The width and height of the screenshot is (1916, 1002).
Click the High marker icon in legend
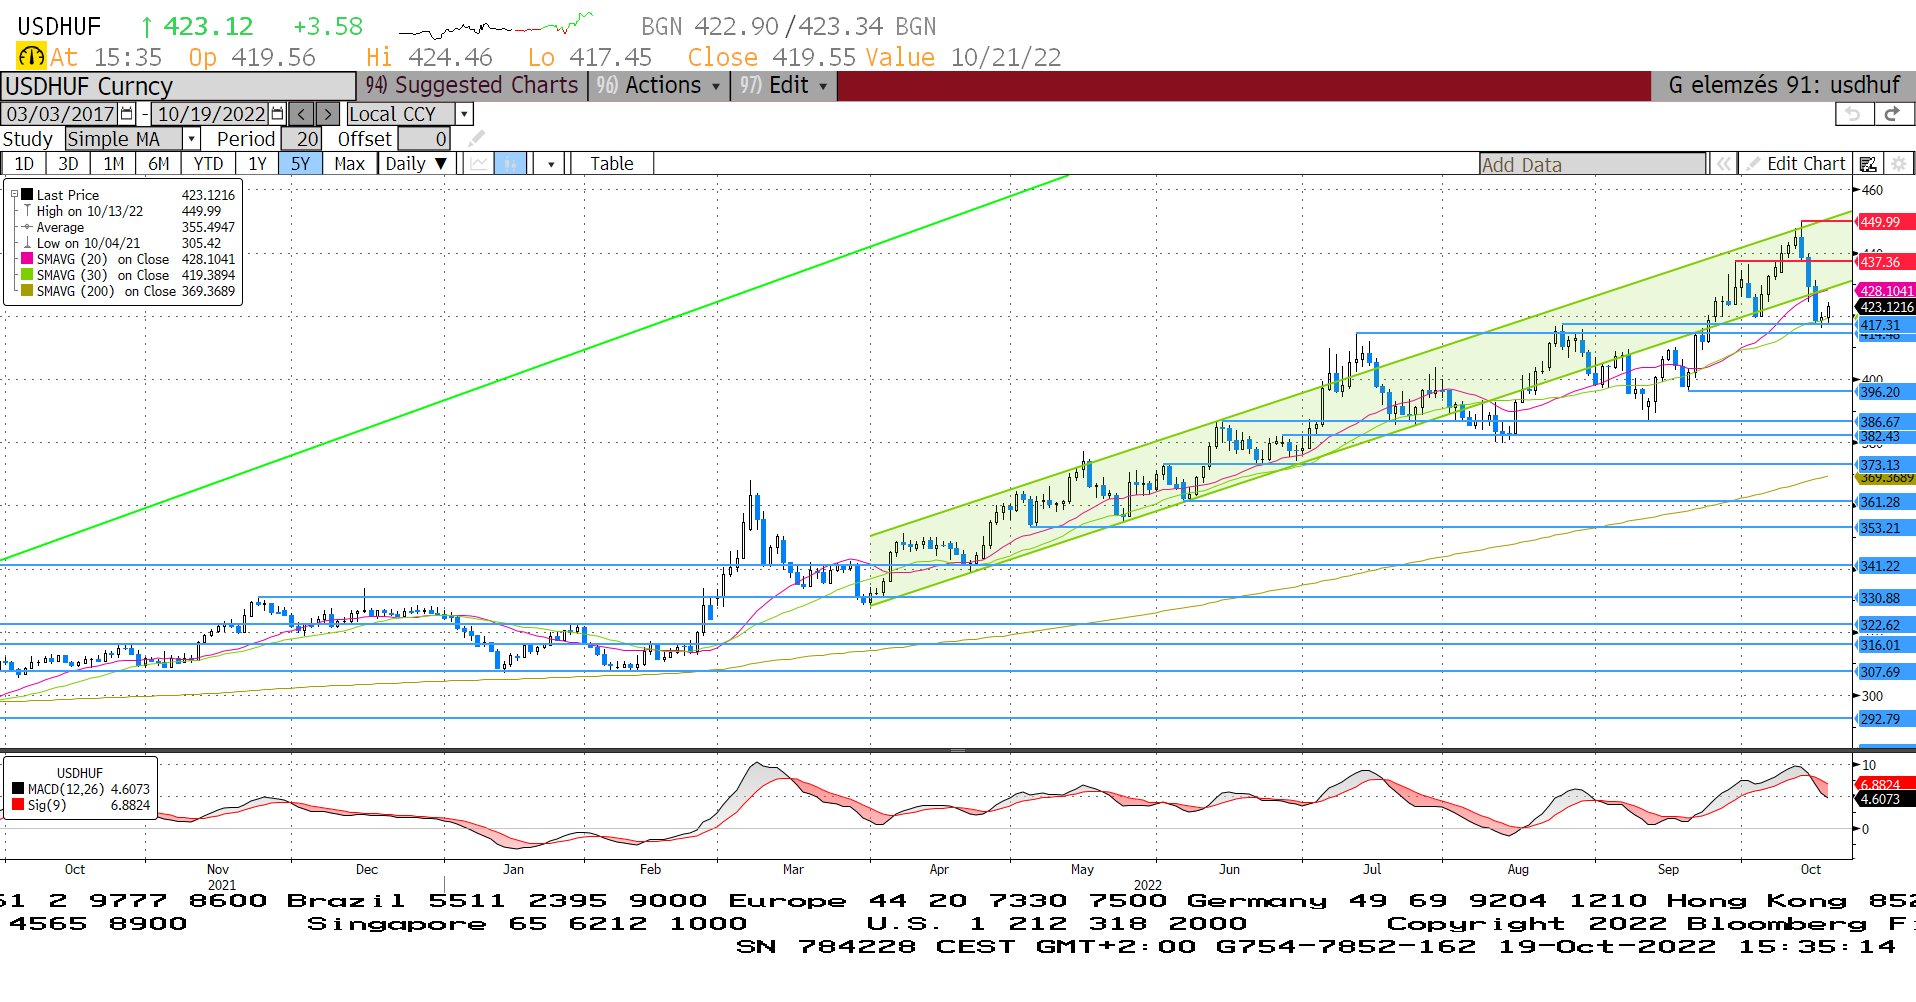[28, 211]
